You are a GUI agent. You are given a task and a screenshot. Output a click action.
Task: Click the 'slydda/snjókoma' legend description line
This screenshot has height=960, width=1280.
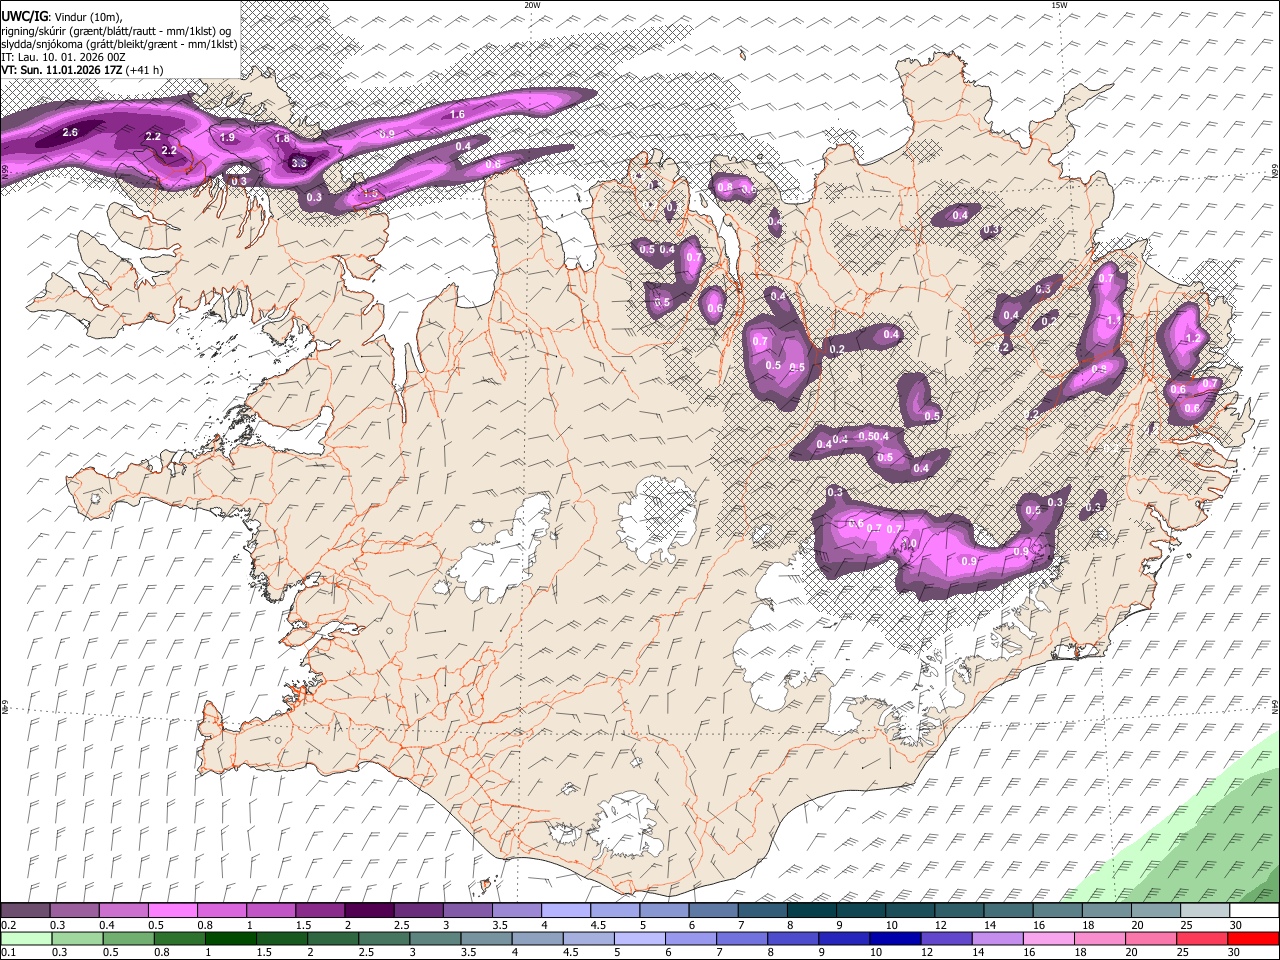[x=119, y=44]
